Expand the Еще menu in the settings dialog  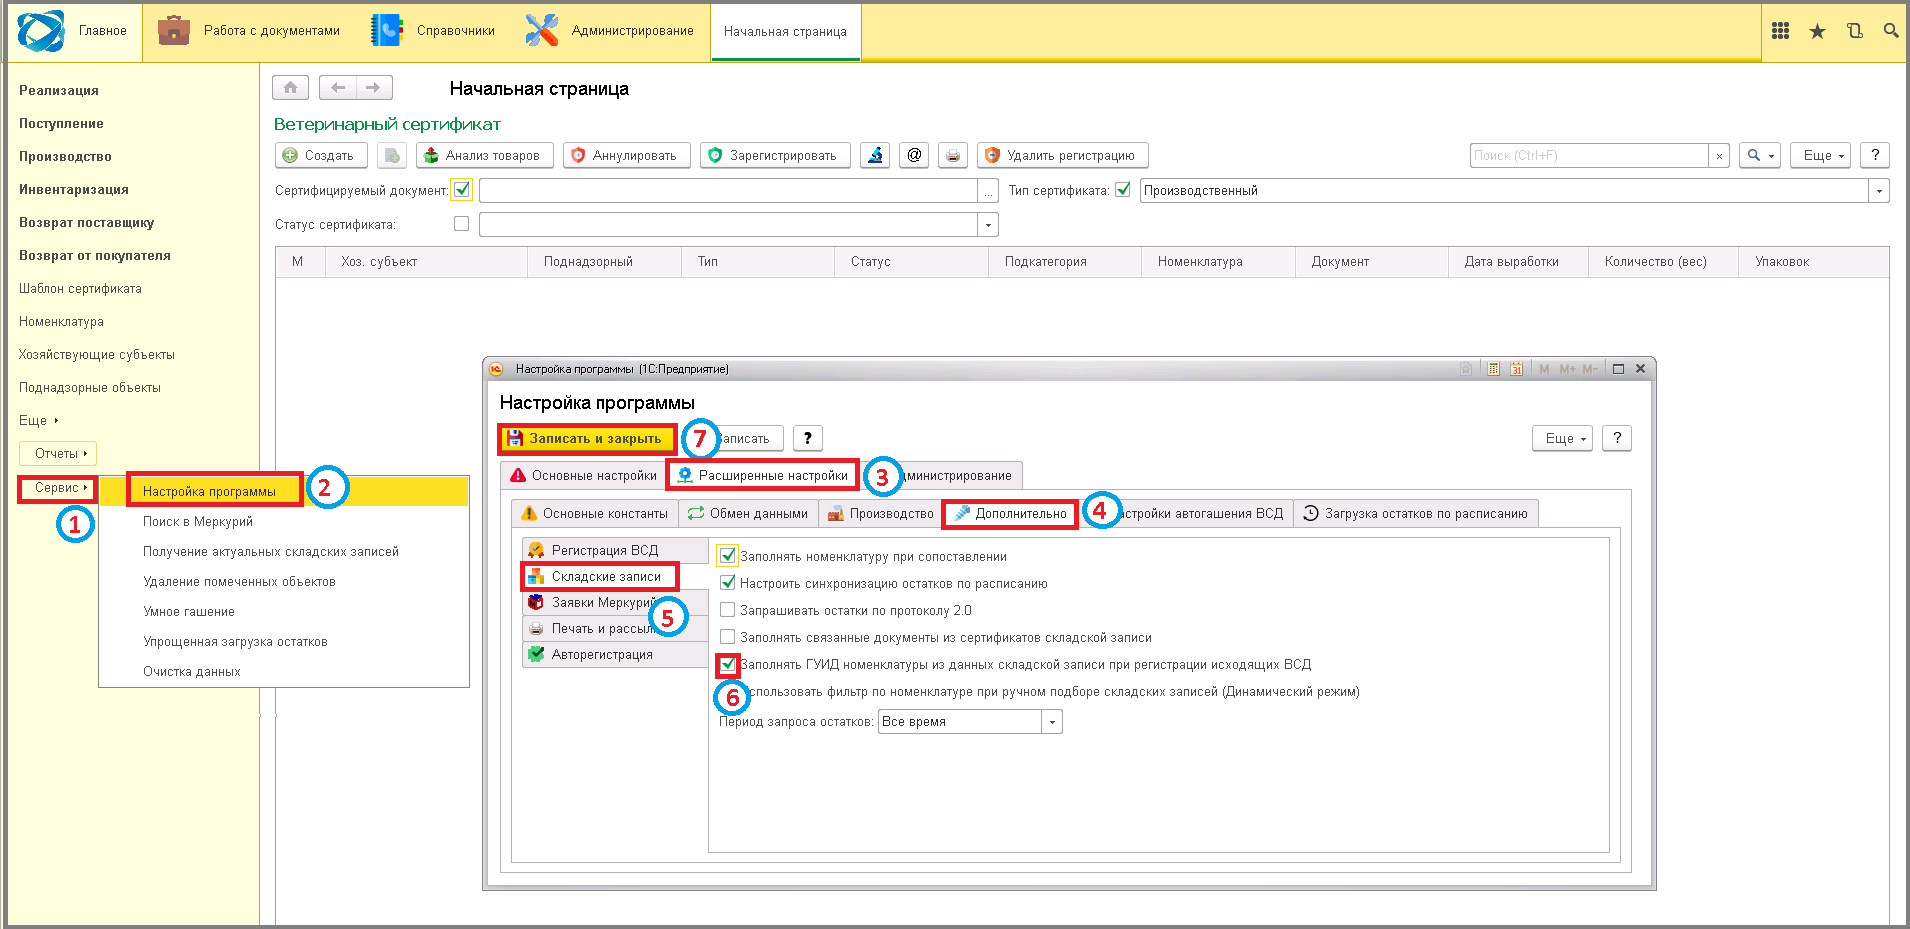coord(1562,438)
